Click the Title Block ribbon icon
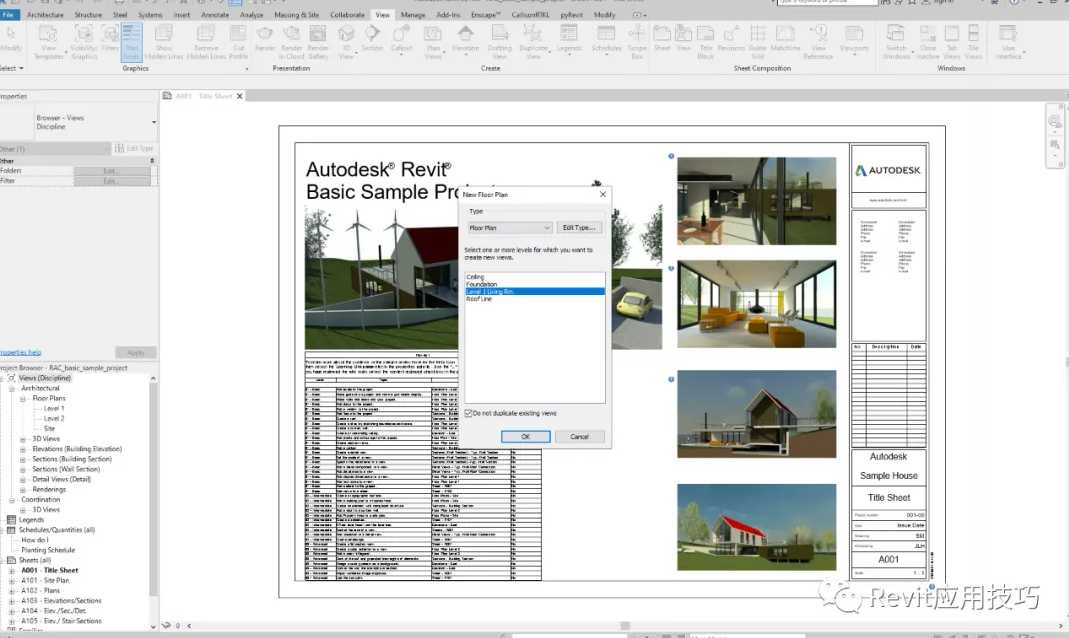 pos(706,41)
